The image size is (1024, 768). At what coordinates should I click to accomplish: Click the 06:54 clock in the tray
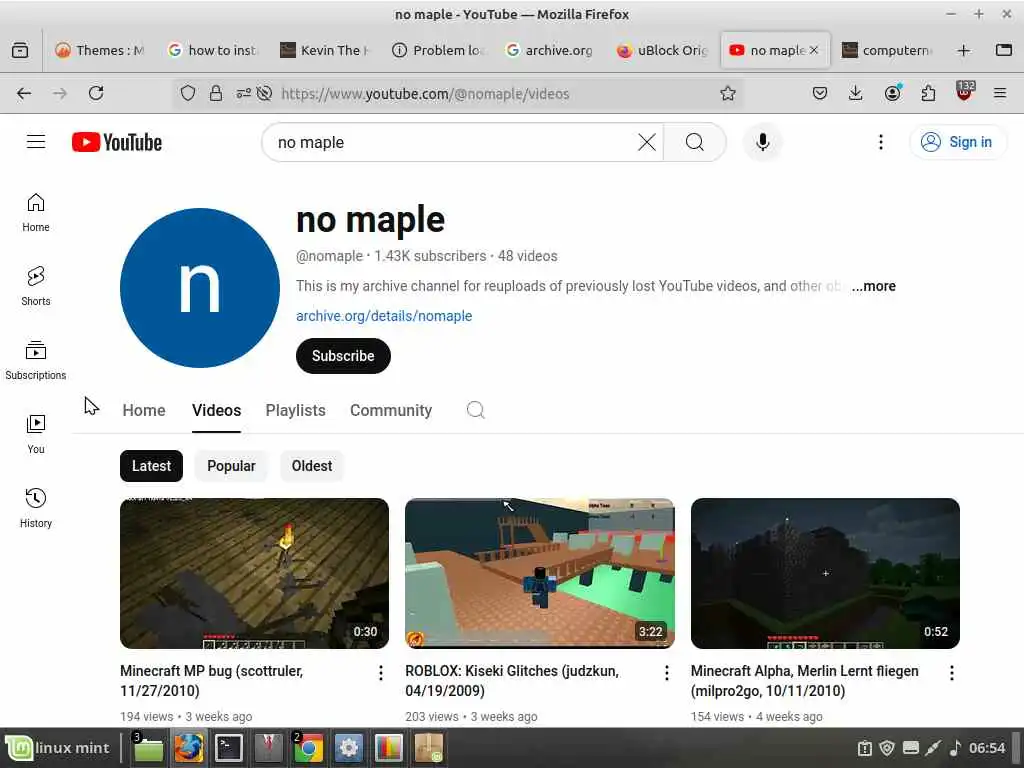click(987, 748)
